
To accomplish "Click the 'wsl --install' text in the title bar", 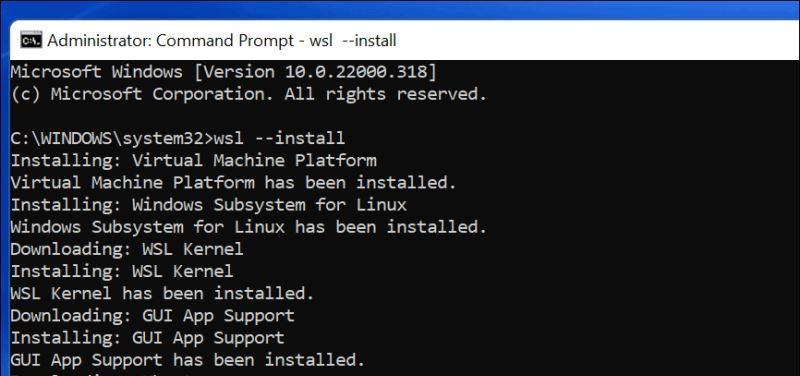I will (x=353, y=40).
